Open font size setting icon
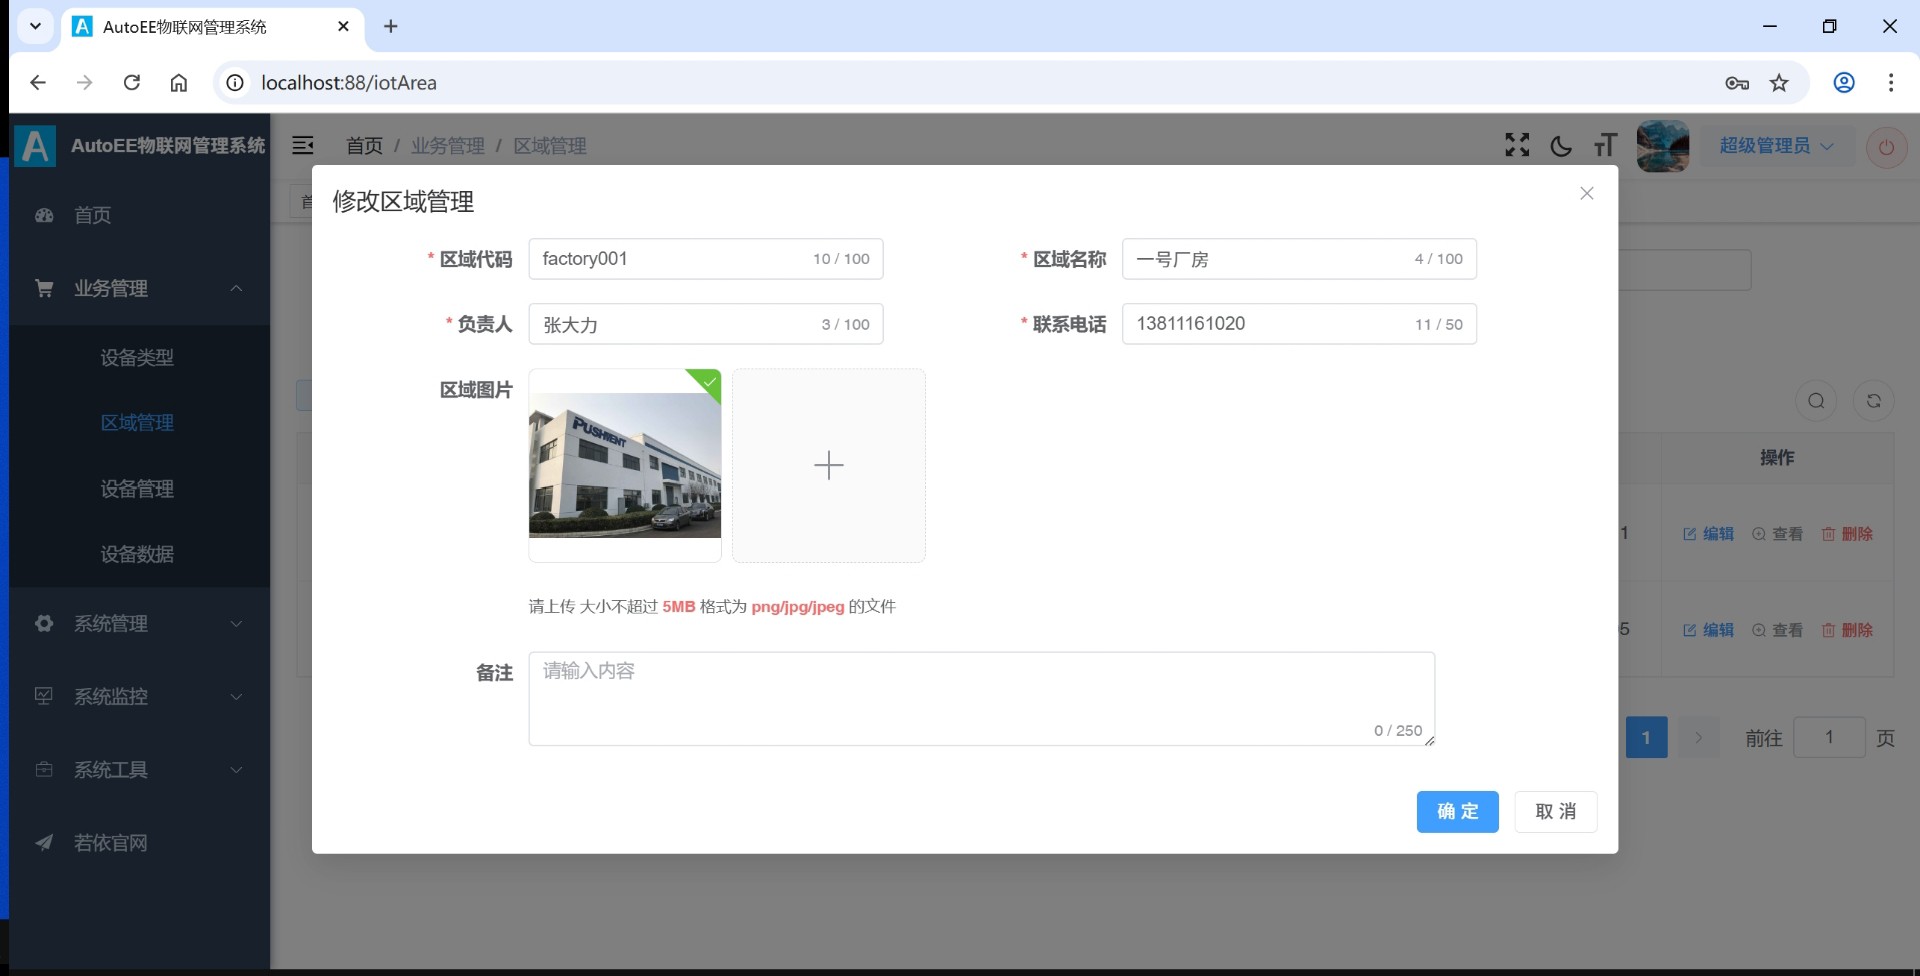The width and height of the screenshot is (1920, 976). click(x=1605, y=146)
